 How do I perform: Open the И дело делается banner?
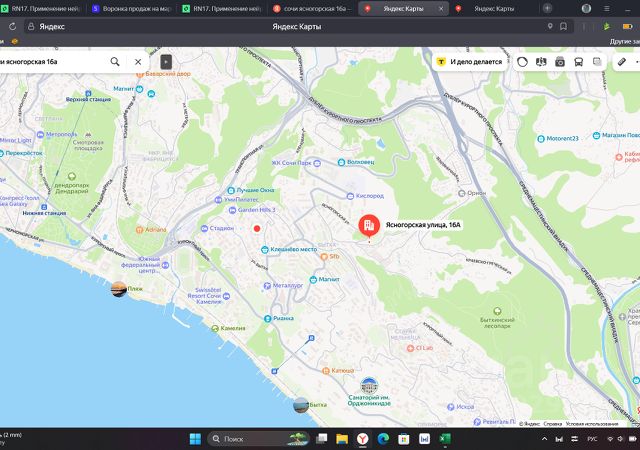pos(469,62)
